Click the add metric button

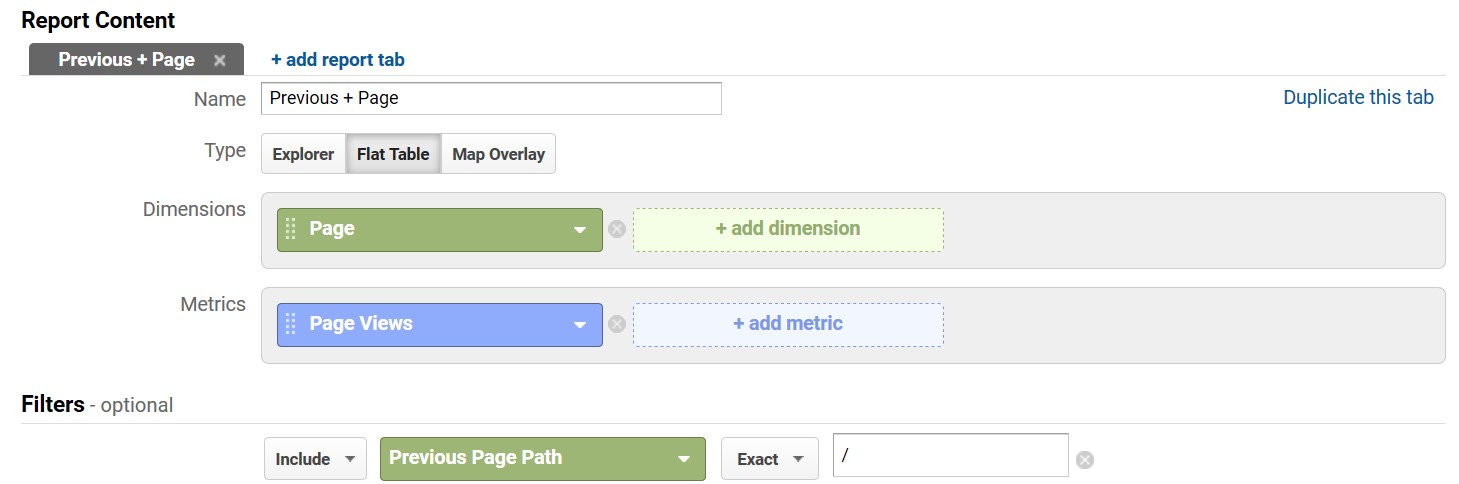[x=787, y=324]
